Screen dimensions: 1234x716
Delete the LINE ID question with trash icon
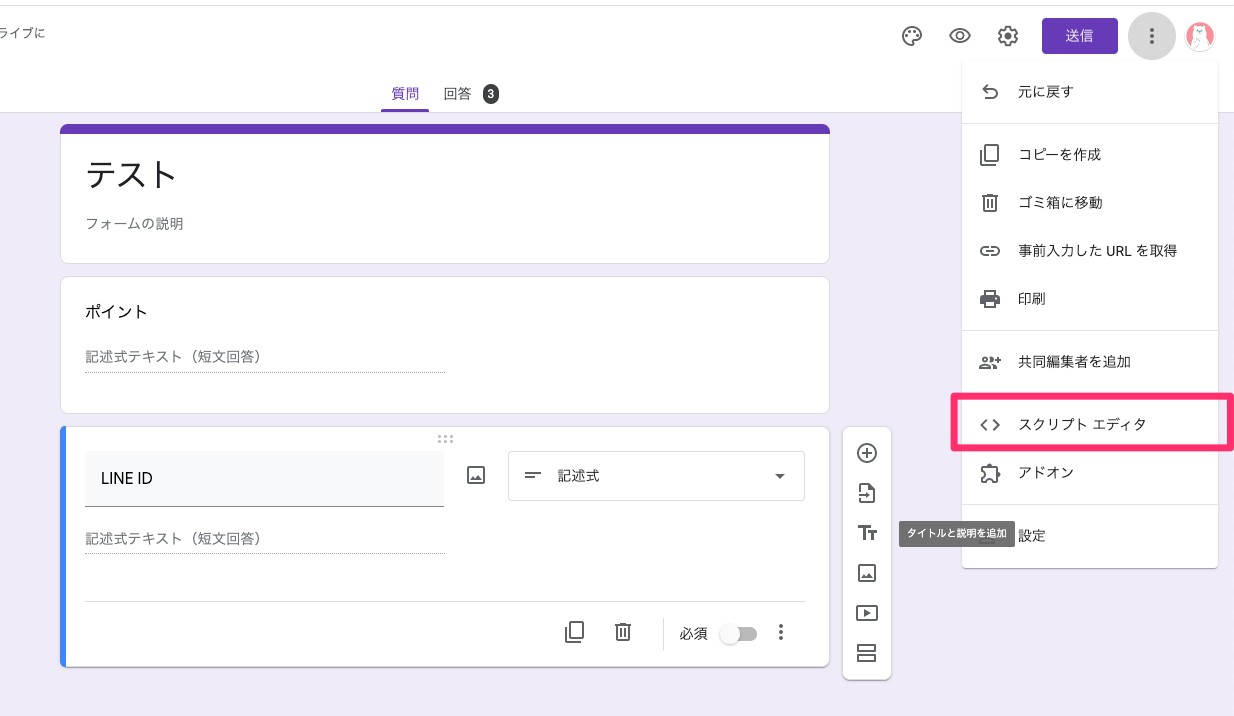coord(623,632)
